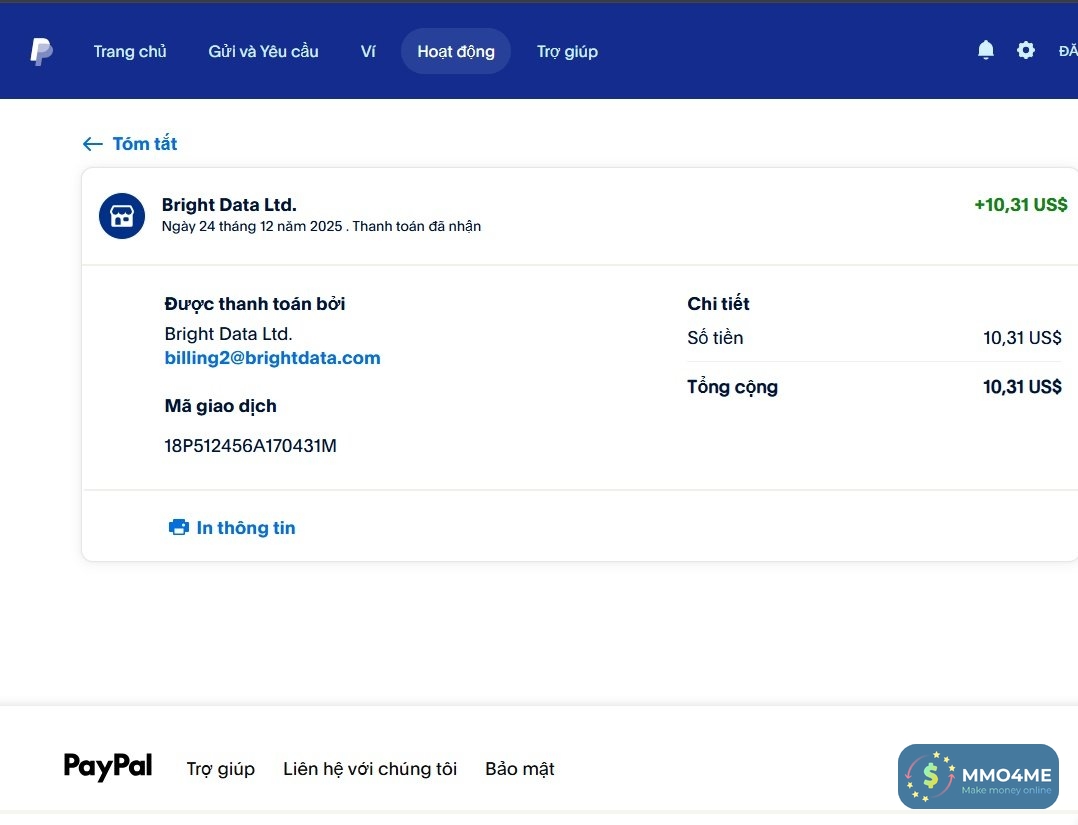Viewport: 1078px width, 825px height.
Task: Click the 10,31 US$ value beside Số tiền
Action: click(1022, 338)
